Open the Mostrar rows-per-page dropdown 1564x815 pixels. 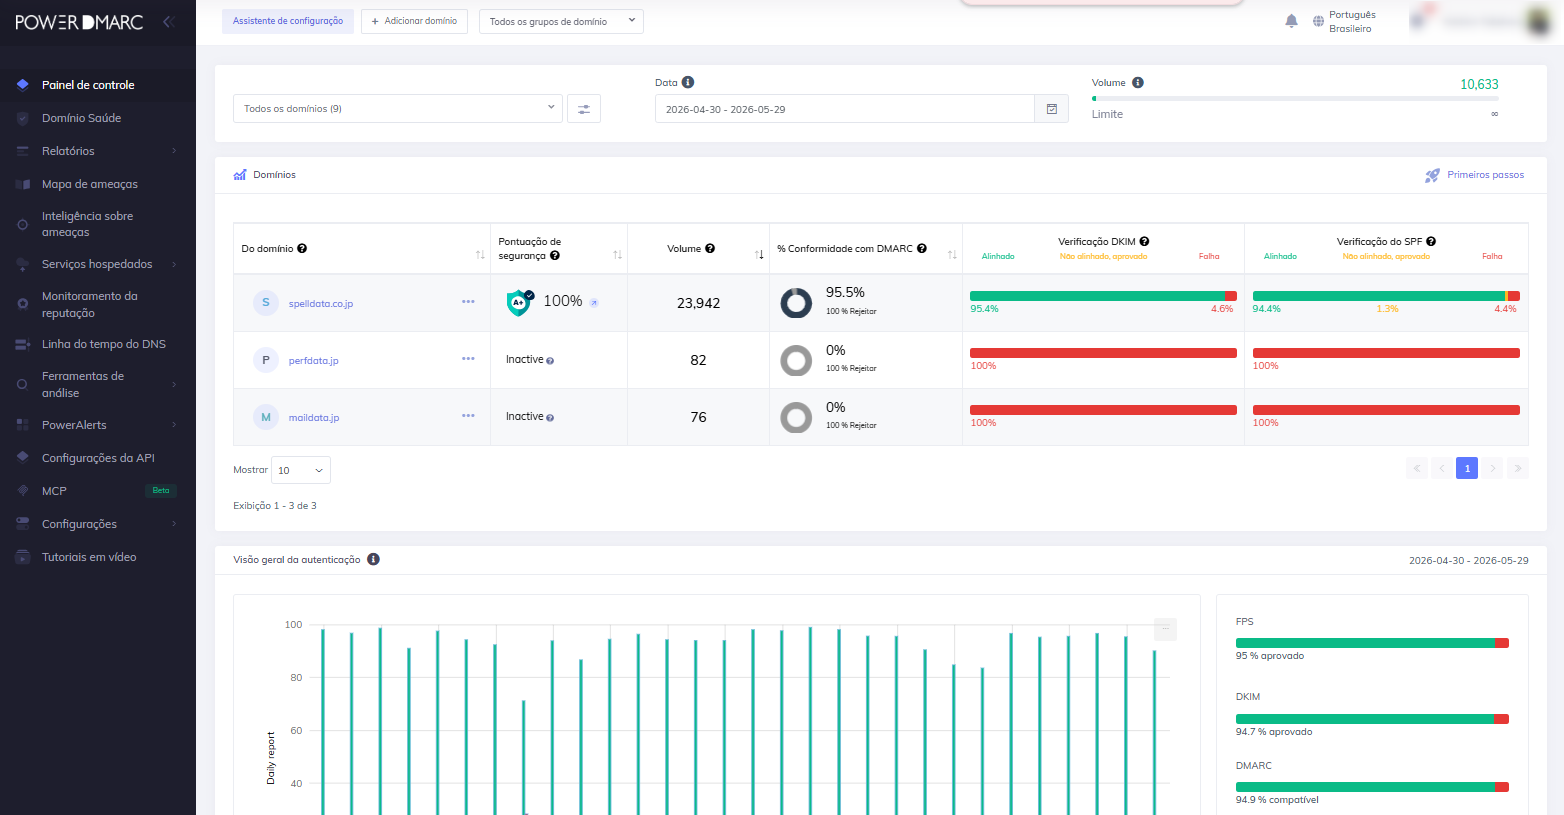click(301, 470)
